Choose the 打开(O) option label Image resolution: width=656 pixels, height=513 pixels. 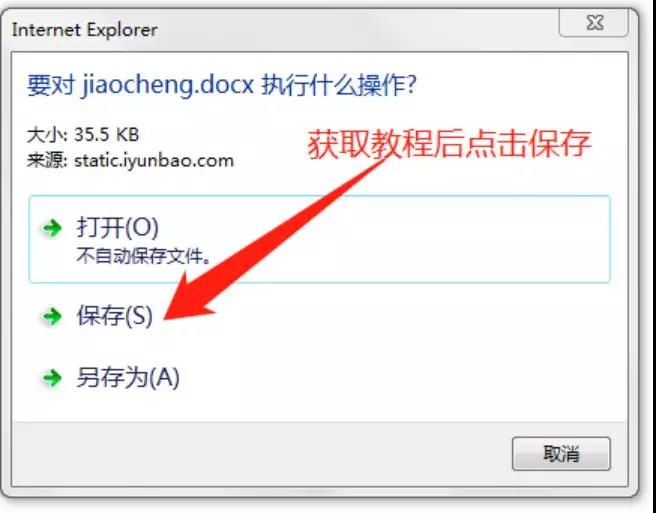tap(118, 228)
